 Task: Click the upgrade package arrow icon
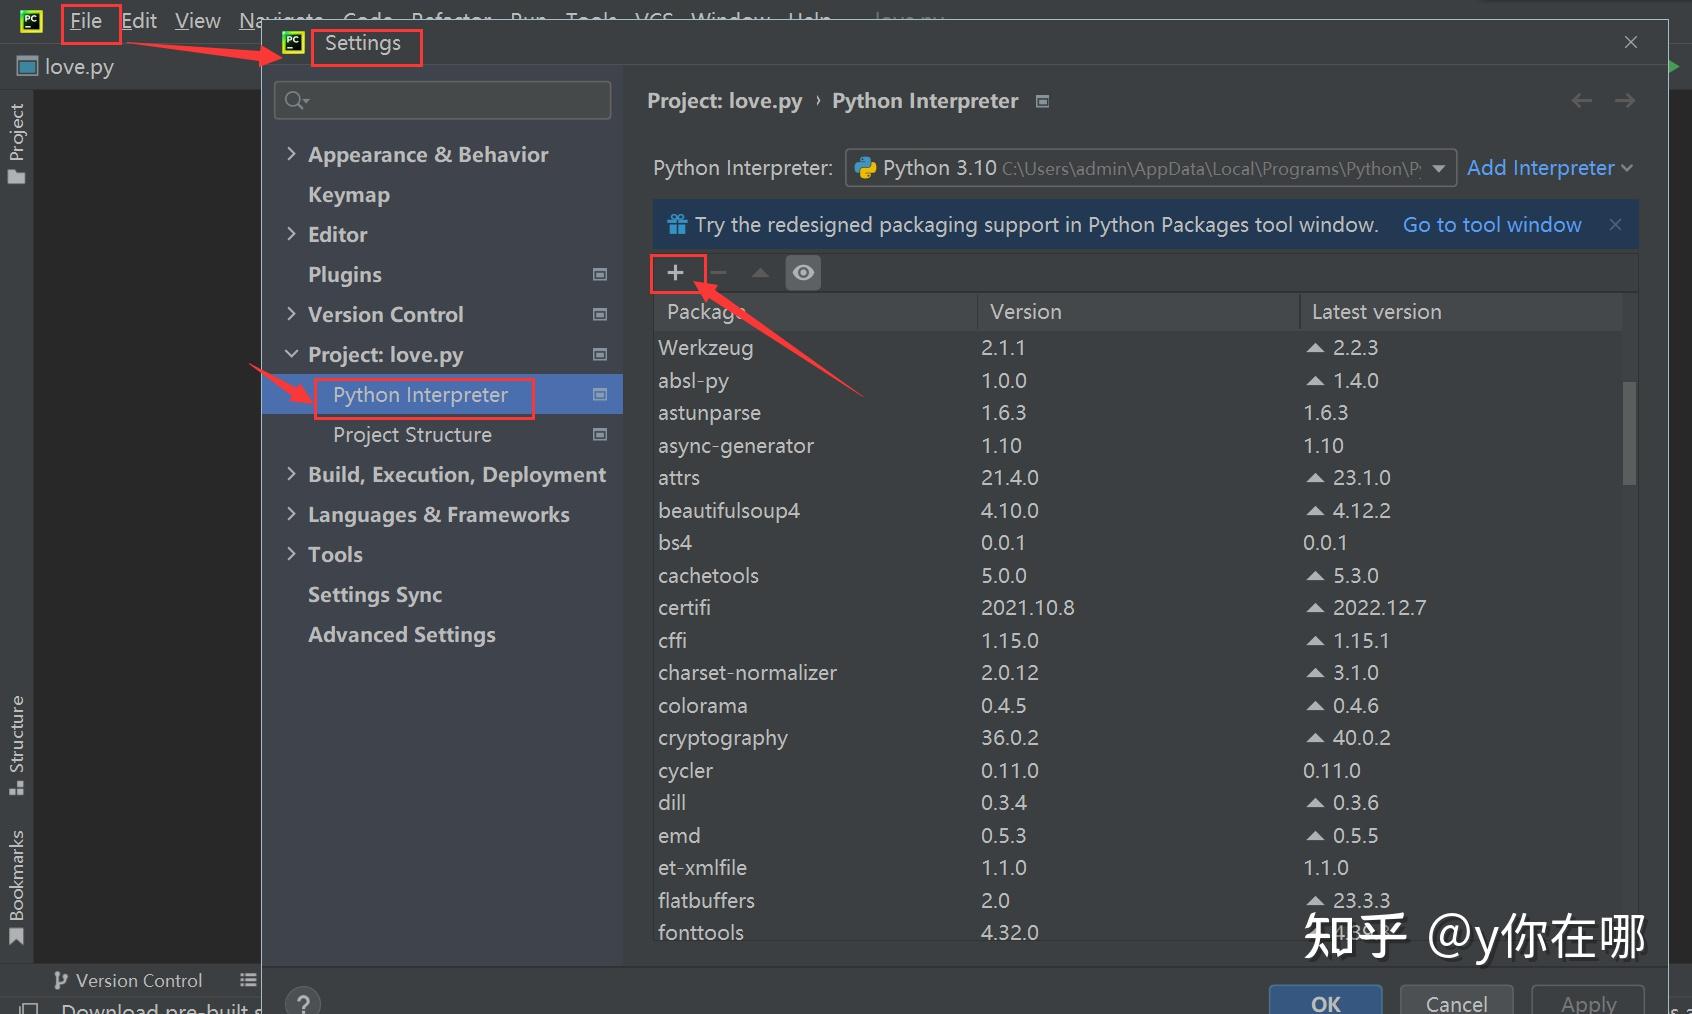[x=760, y=272]
